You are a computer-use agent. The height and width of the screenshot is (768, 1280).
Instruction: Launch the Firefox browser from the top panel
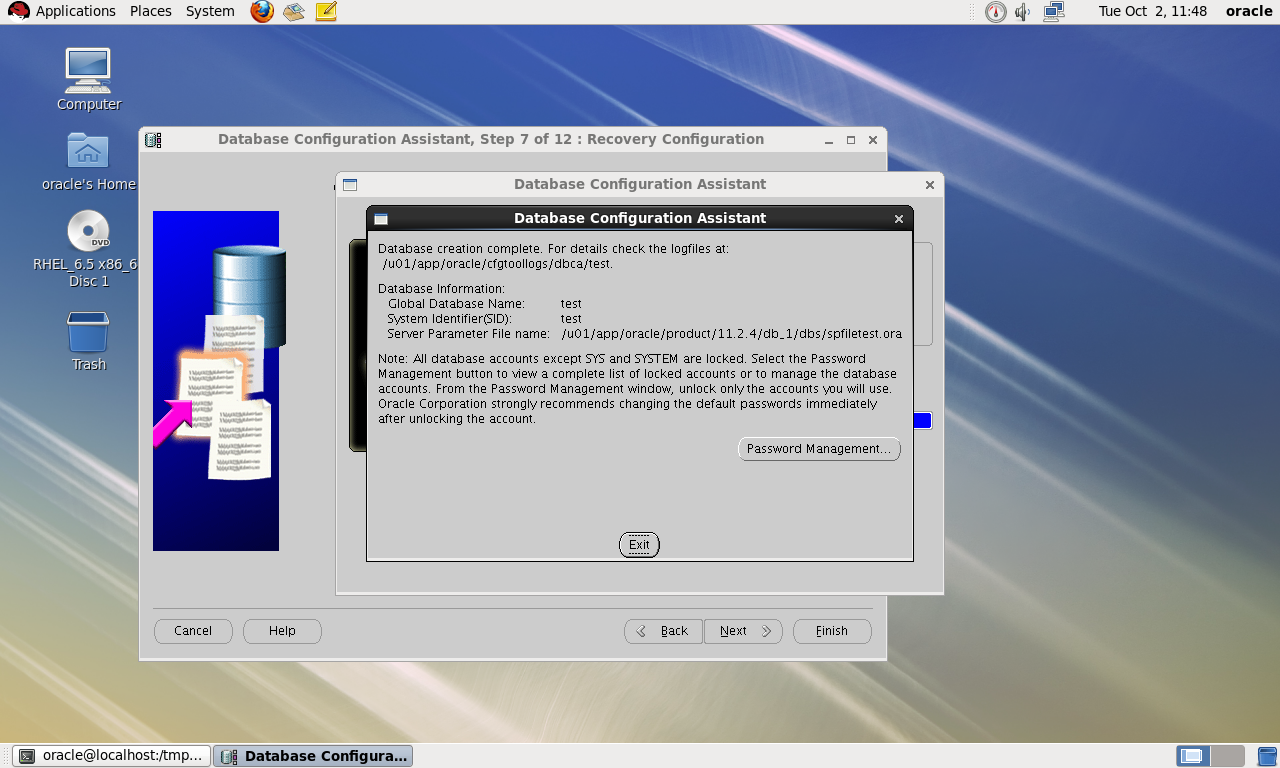[262, 12]
